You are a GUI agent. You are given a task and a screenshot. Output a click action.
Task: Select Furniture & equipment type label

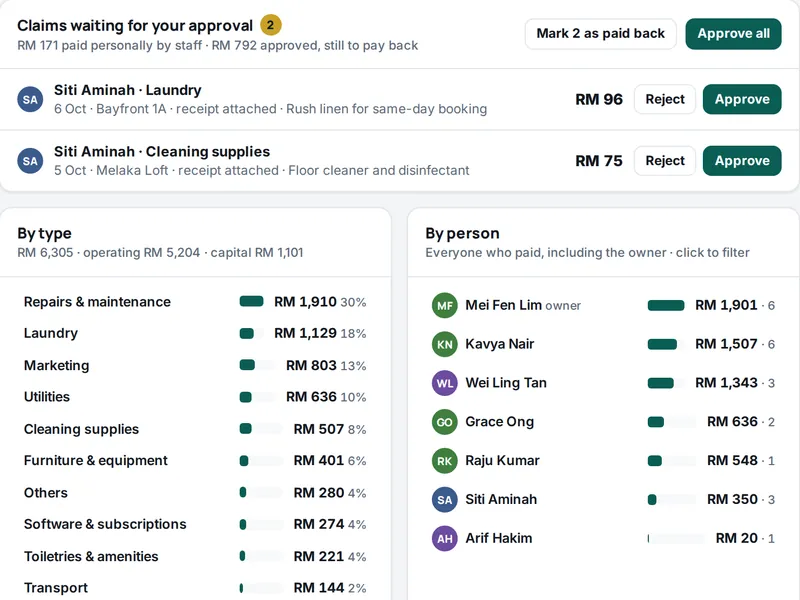(x=95, y=460)
